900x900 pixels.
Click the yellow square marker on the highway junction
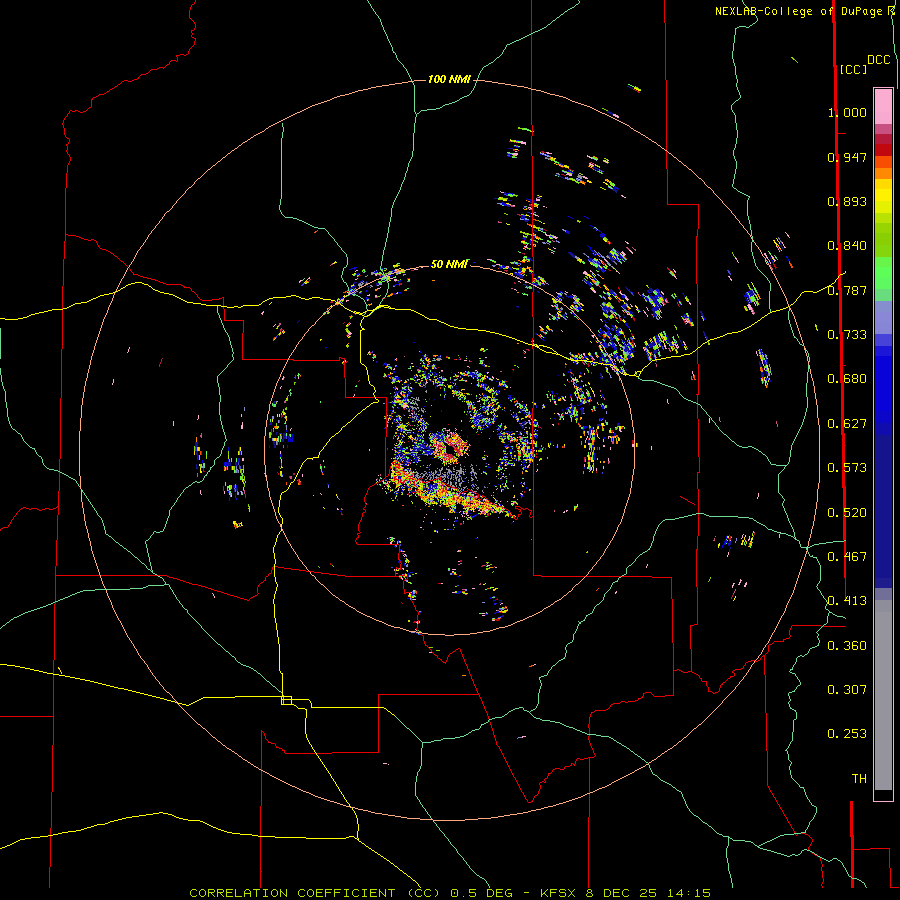click(286, 700)
